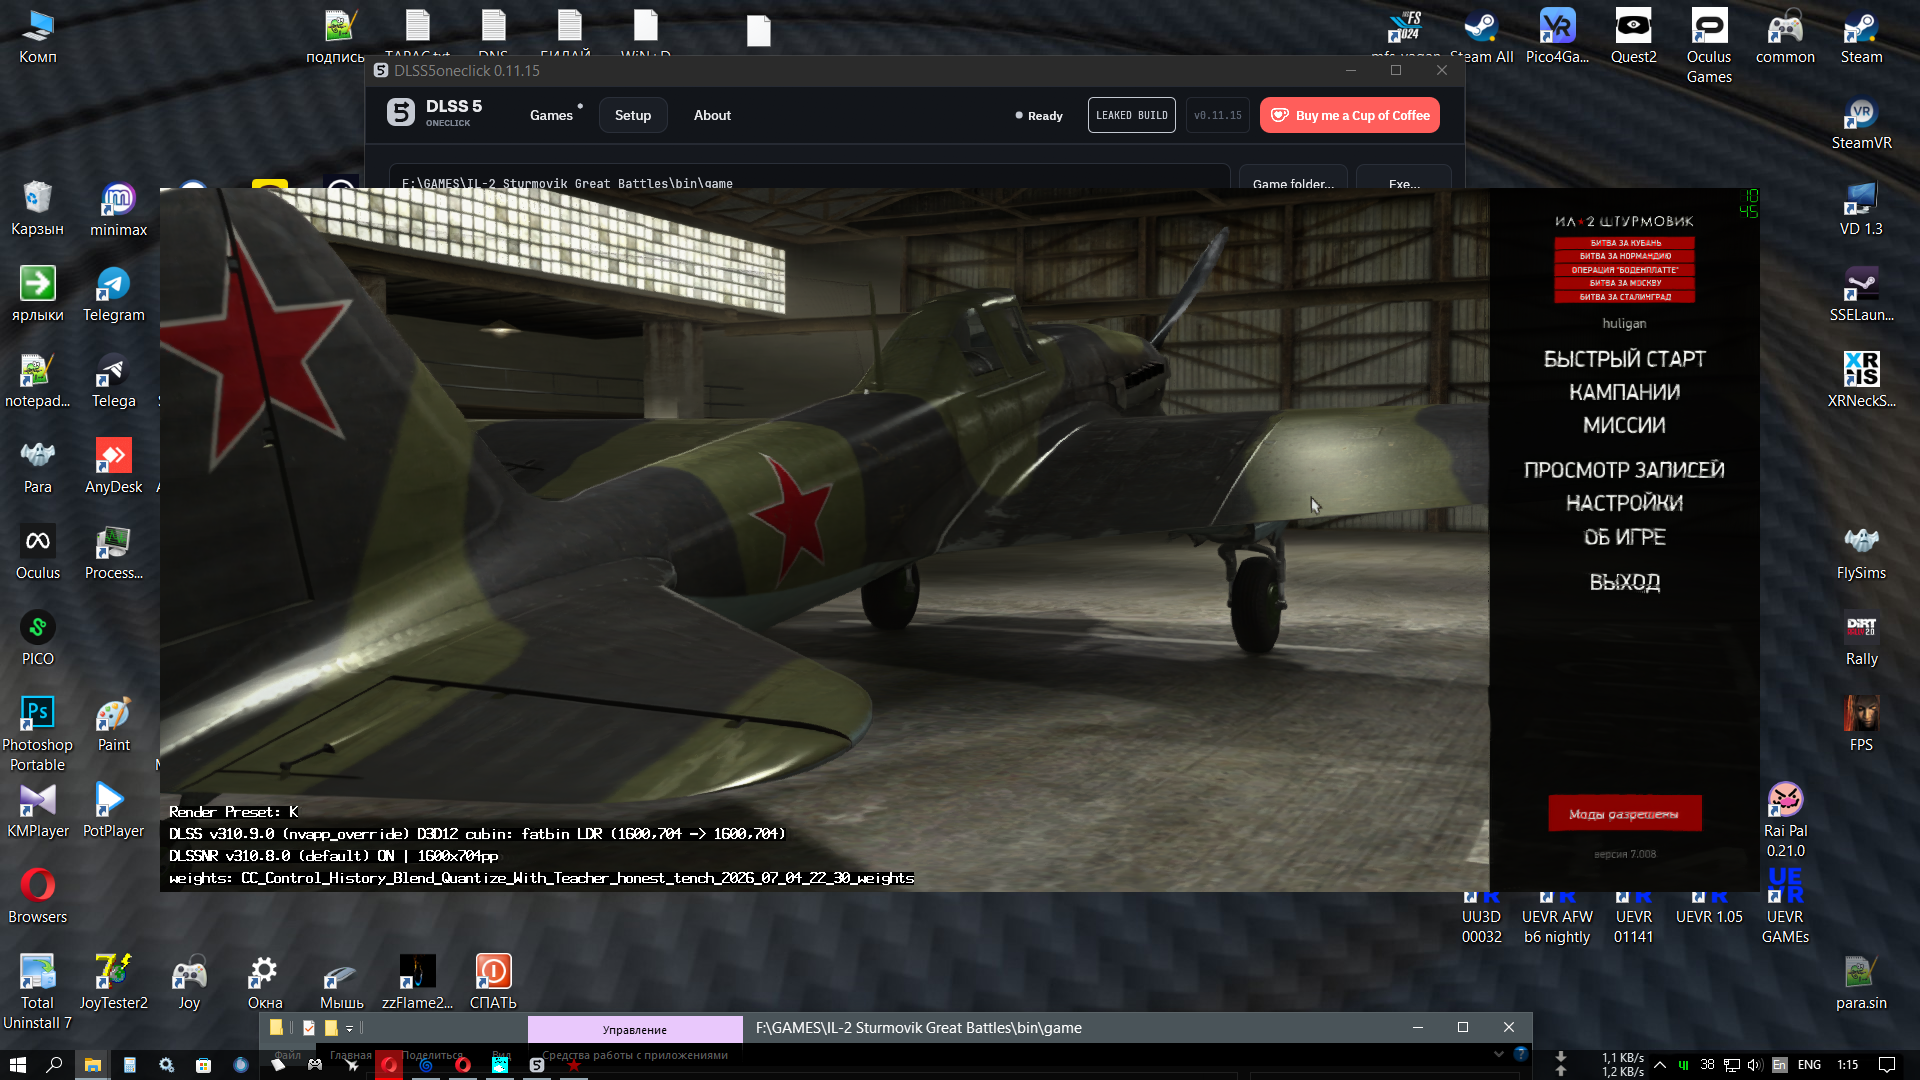Select the БИТВА ЗА МОСКВУ module banner
The image size is (1920, 1080).
[1625, 283]
